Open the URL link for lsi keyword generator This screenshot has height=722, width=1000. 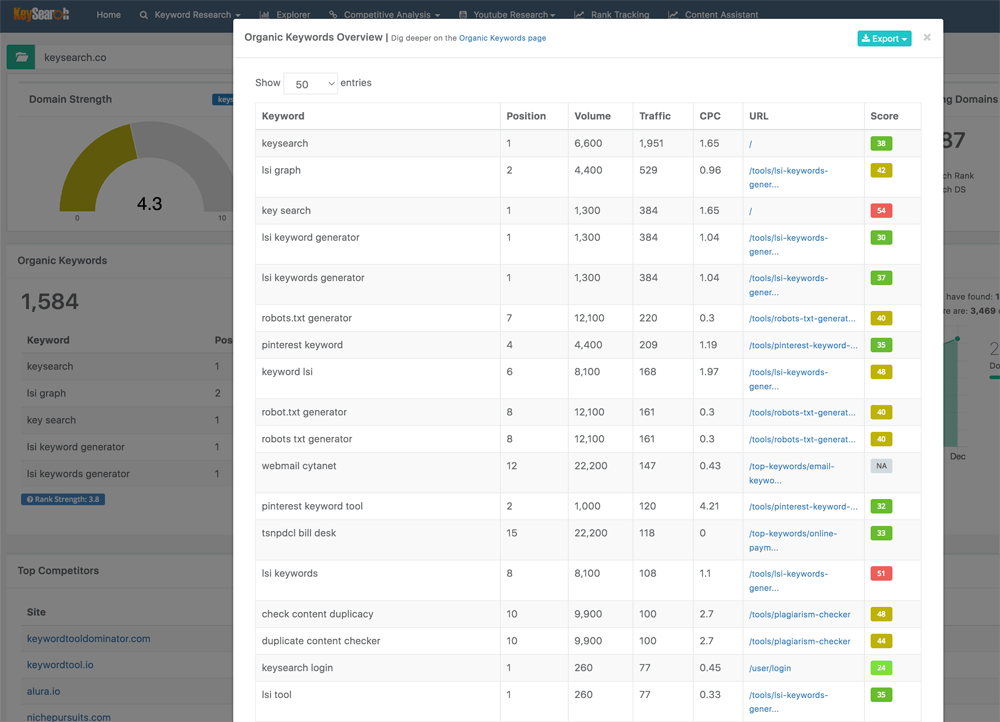coord(788,244)
